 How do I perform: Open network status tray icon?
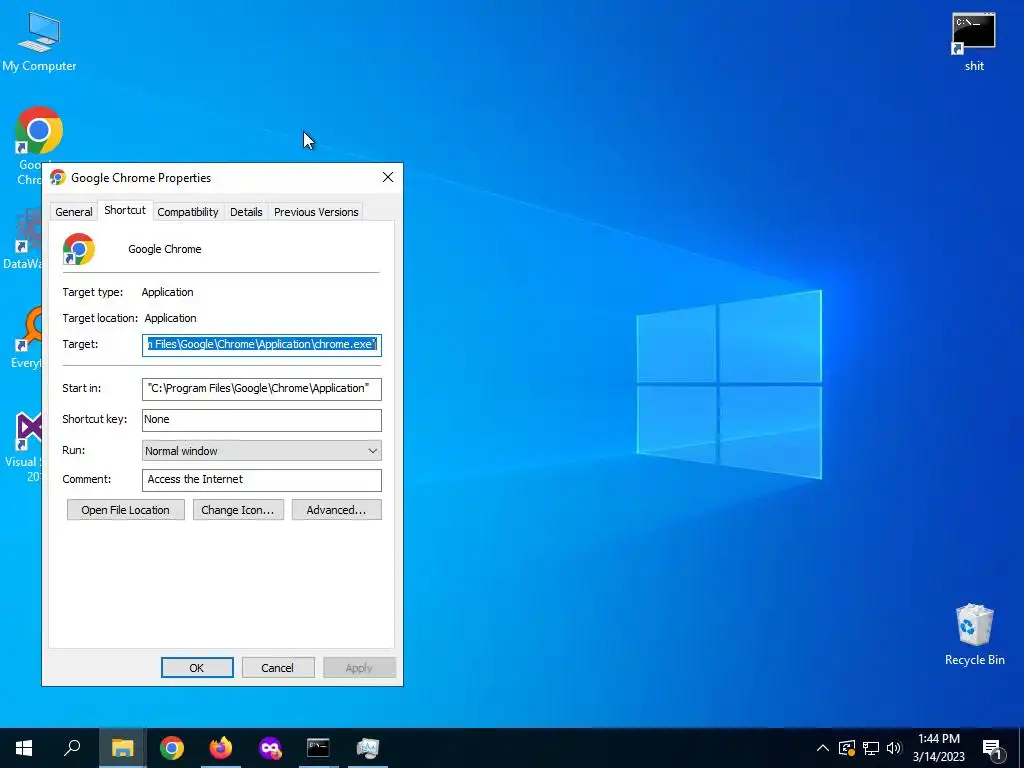point(871,748)
